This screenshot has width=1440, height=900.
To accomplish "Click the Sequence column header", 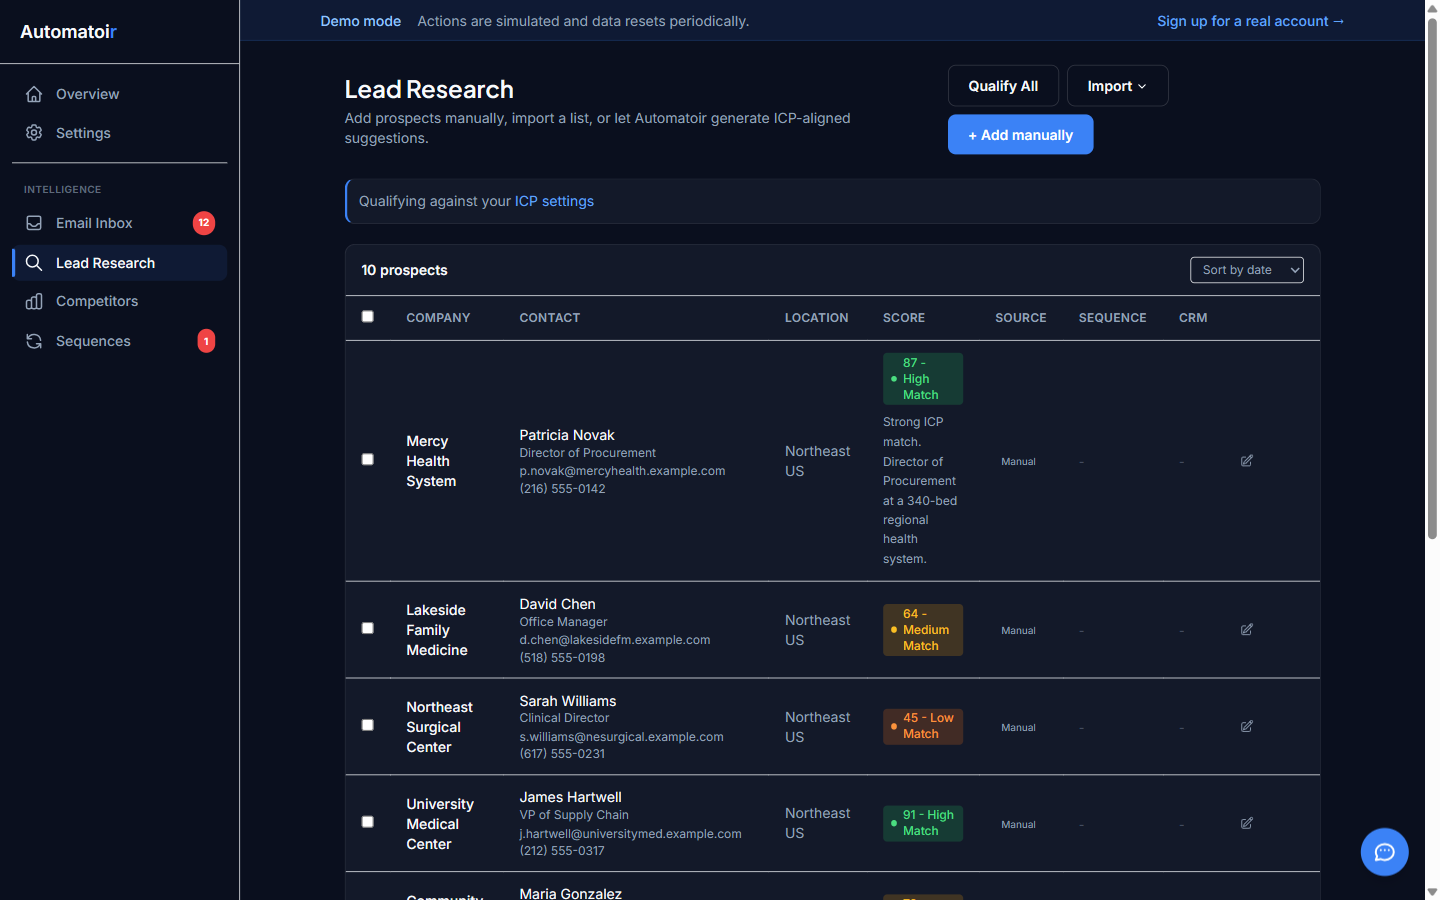I will coord(1112,318).
